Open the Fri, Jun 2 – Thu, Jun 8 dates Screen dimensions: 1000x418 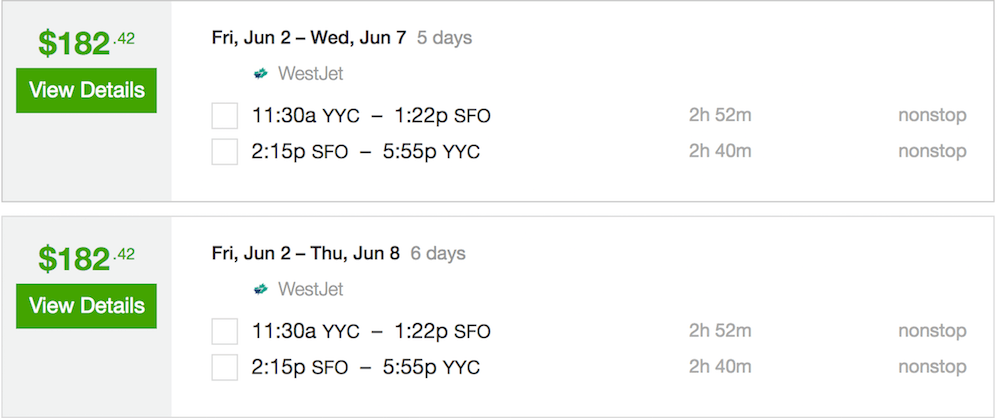coord(305,253)
